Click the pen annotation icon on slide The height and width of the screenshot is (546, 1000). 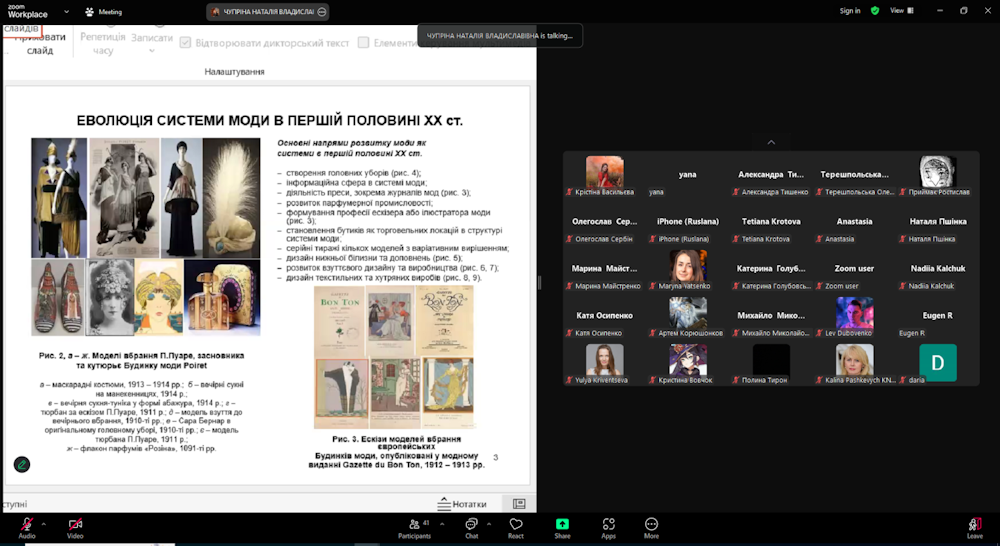click(22, 464)
